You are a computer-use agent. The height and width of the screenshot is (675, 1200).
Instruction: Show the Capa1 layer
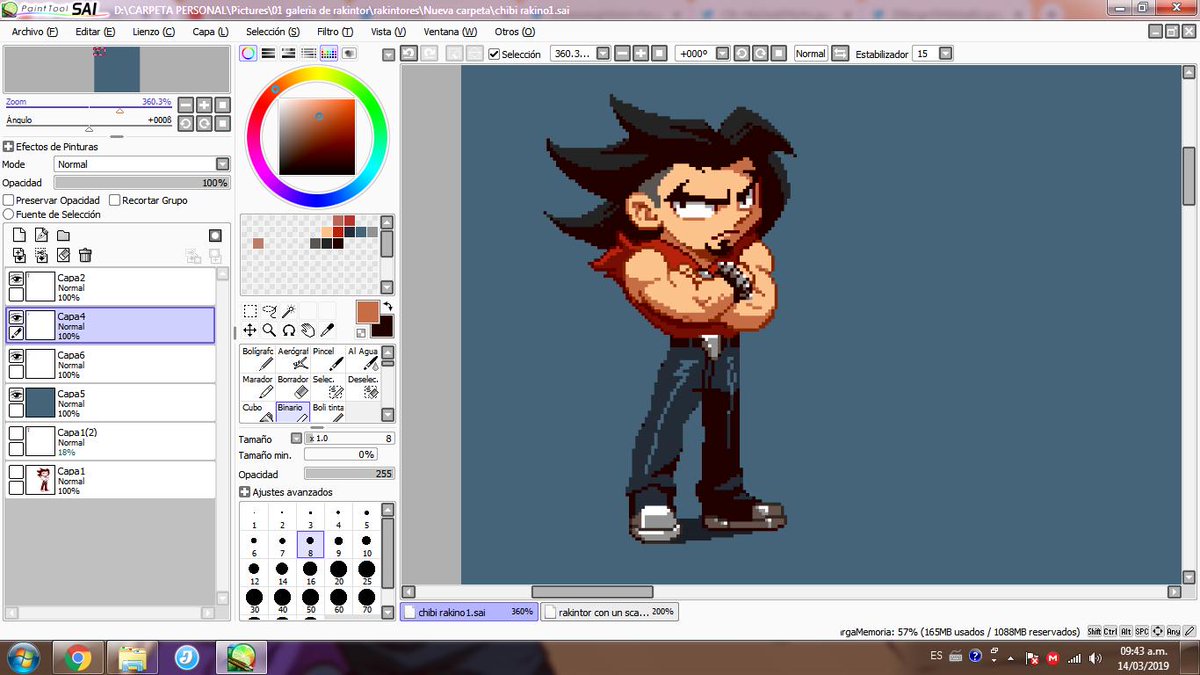16,472
